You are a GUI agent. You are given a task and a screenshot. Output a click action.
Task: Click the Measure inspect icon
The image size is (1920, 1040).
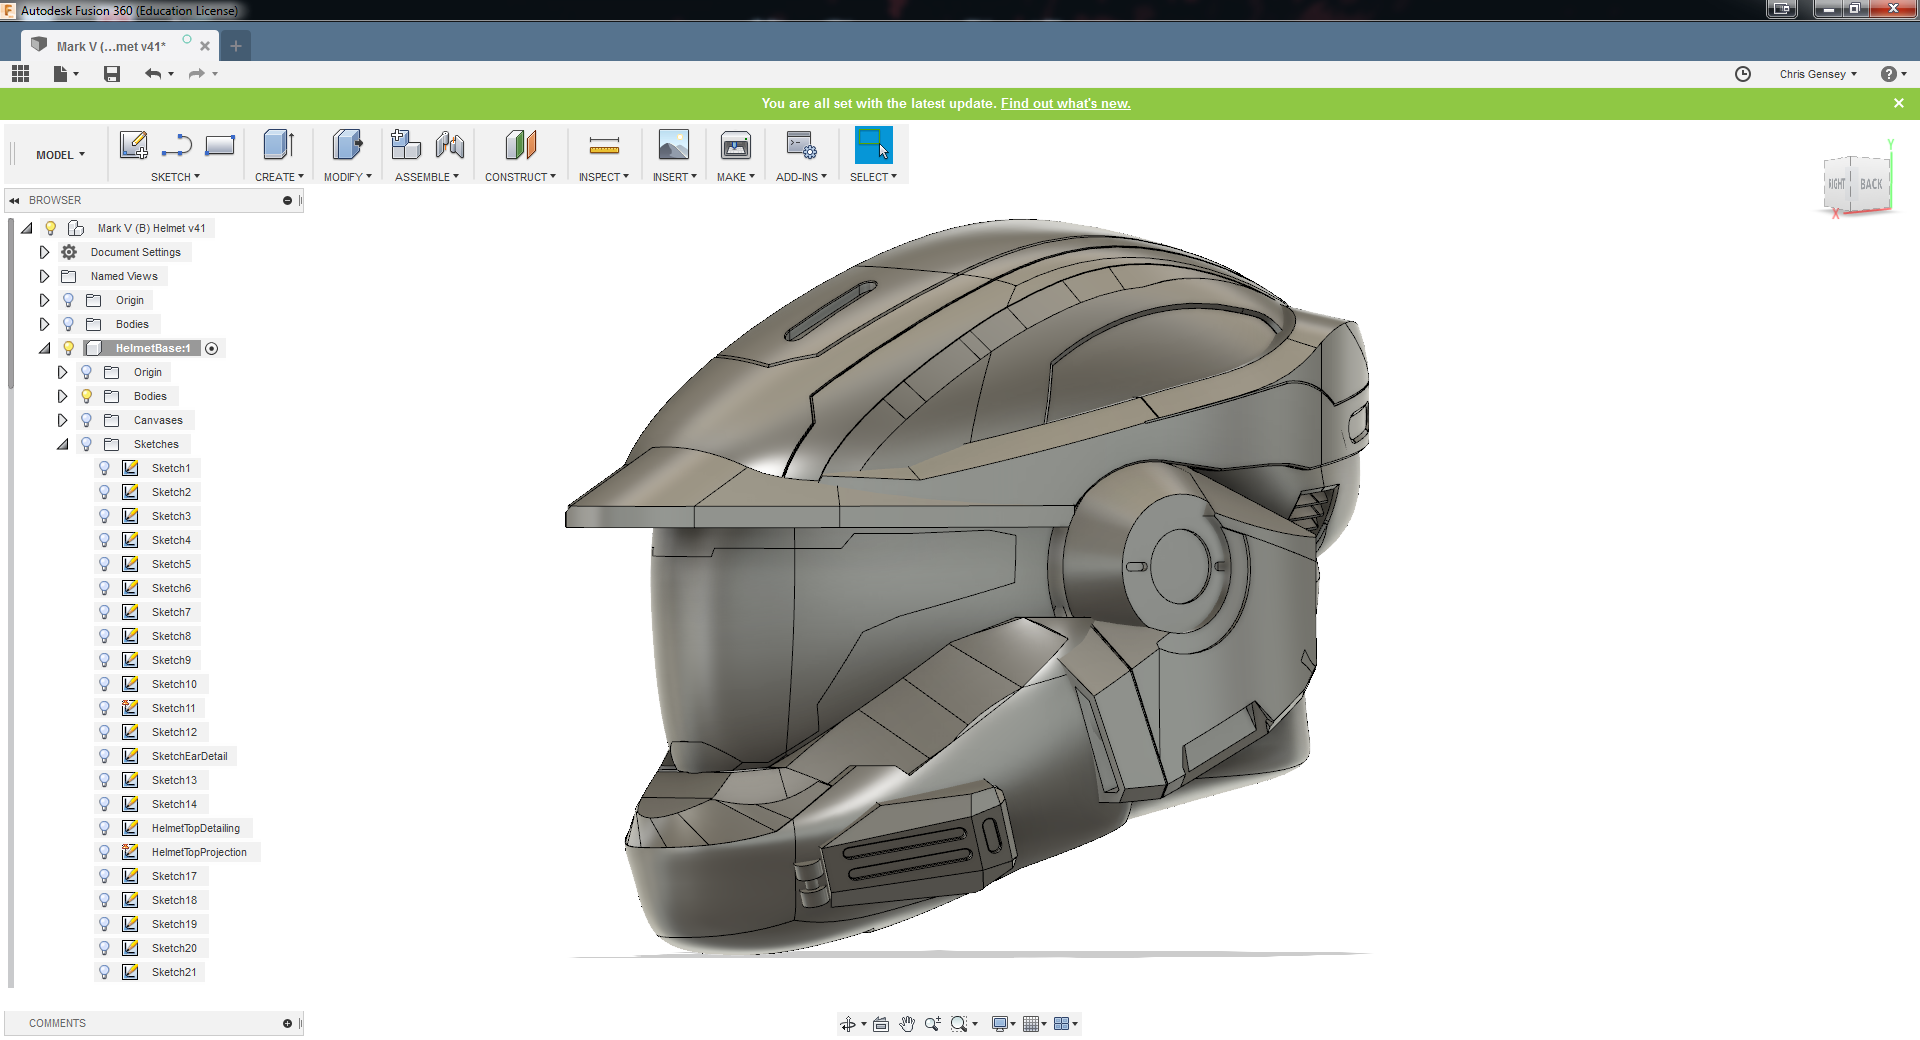604,147
